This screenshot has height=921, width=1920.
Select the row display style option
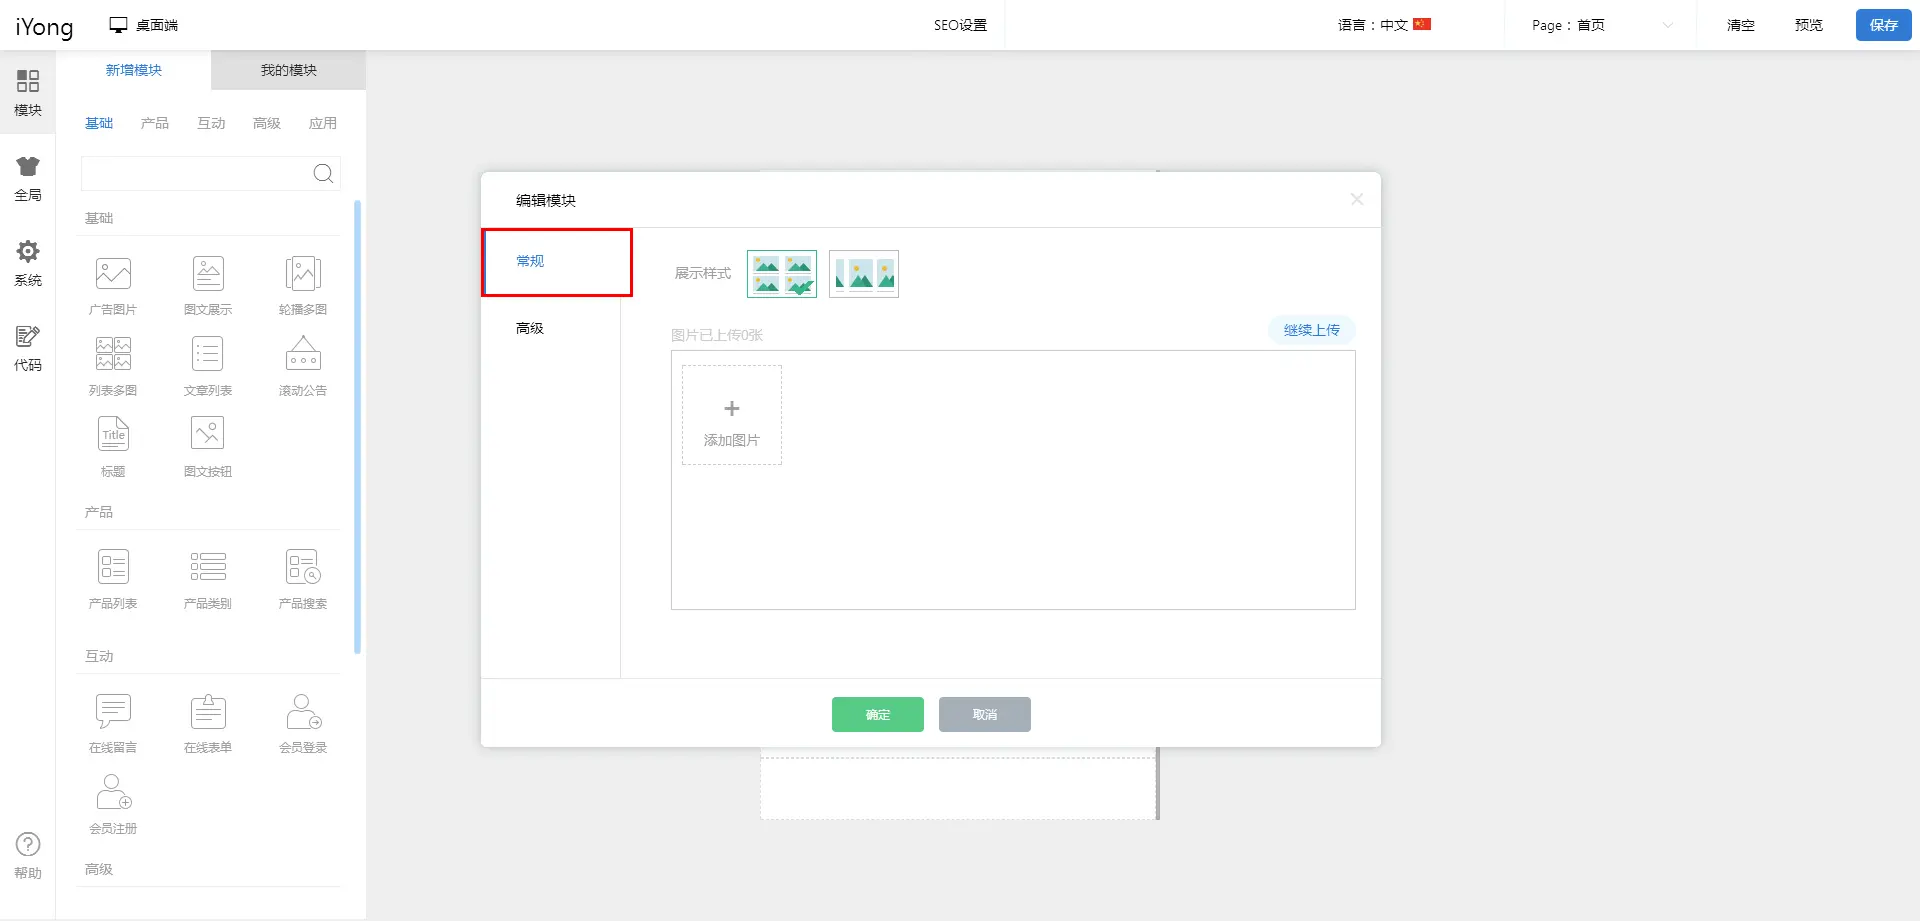[864, 274]
